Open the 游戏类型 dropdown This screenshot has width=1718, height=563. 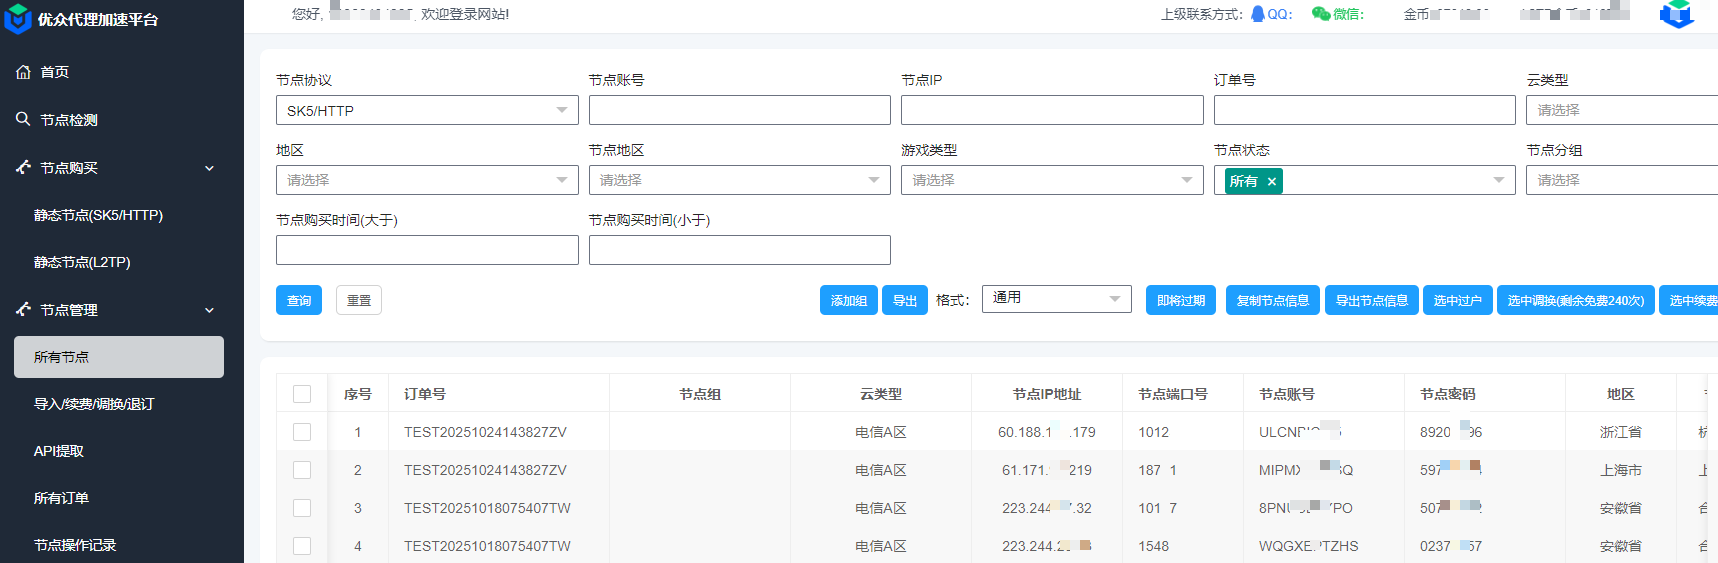pos(1052,180)
